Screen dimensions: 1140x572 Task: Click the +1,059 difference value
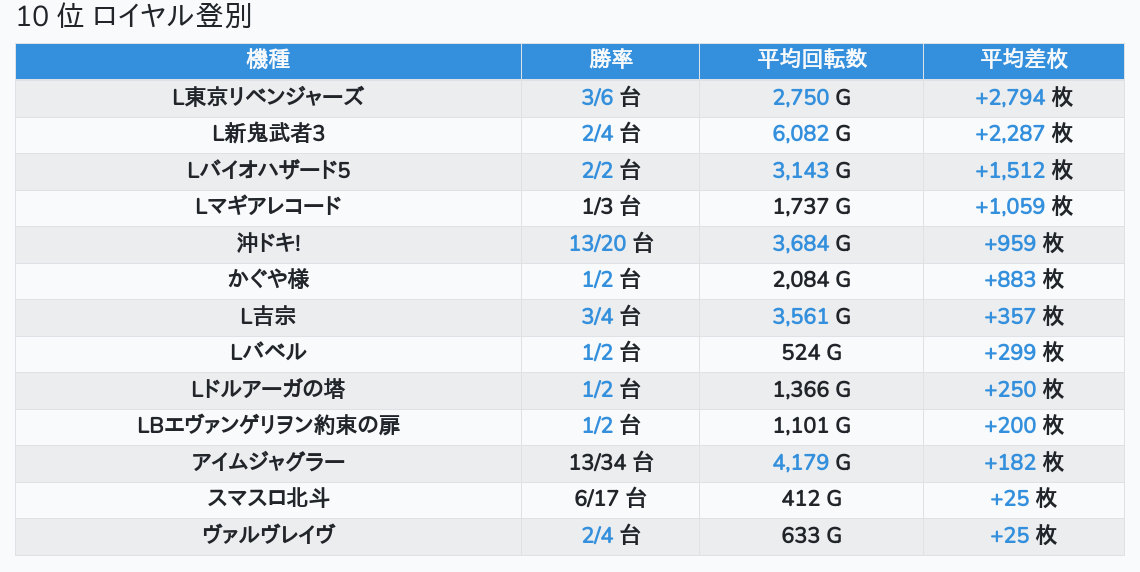click(x=1009, y=207)
